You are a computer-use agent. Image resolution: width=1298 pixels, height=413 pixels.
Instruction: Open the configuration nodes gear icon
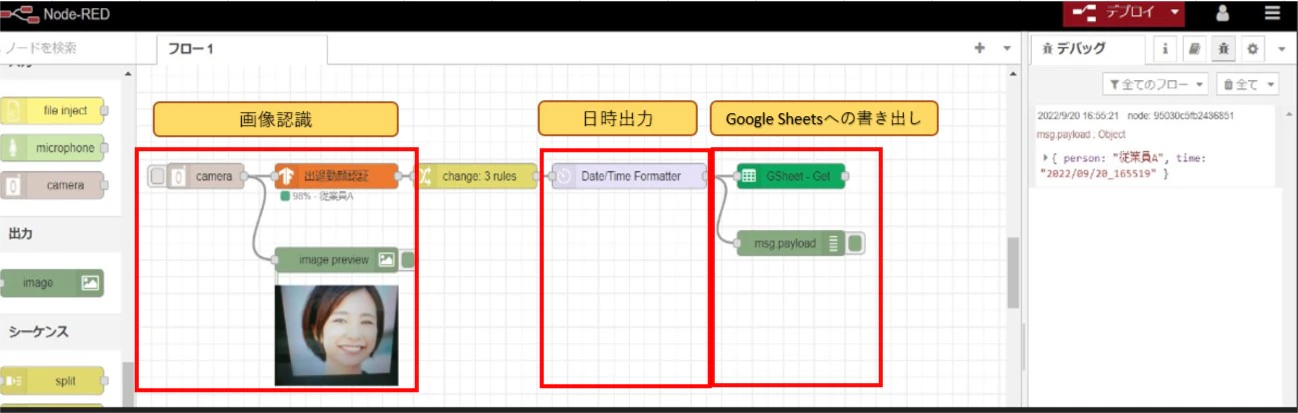click(1251, 48)
